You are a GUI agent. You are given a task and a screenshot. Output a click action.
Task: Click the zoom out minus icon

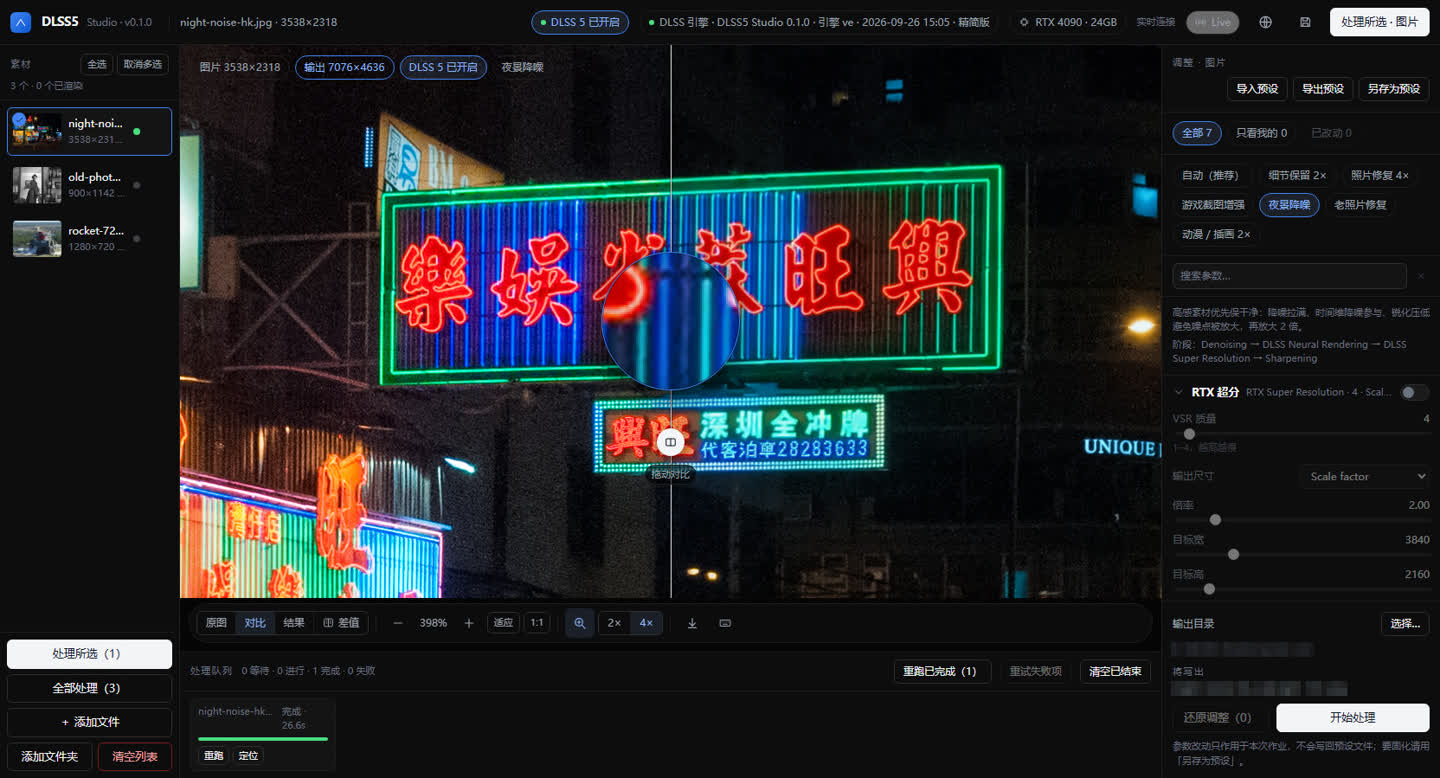coord(398,623)
